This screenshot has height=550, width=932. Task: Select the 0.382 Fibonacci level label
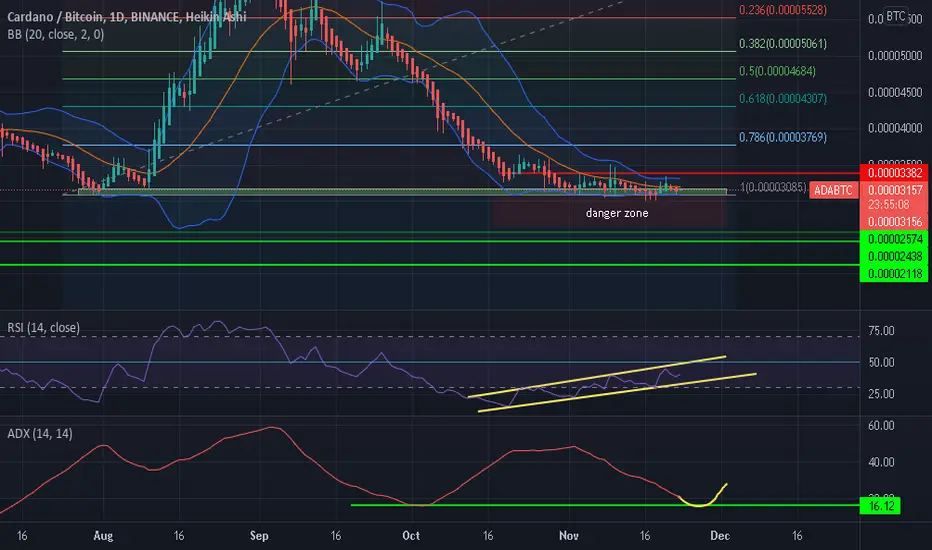782,43
